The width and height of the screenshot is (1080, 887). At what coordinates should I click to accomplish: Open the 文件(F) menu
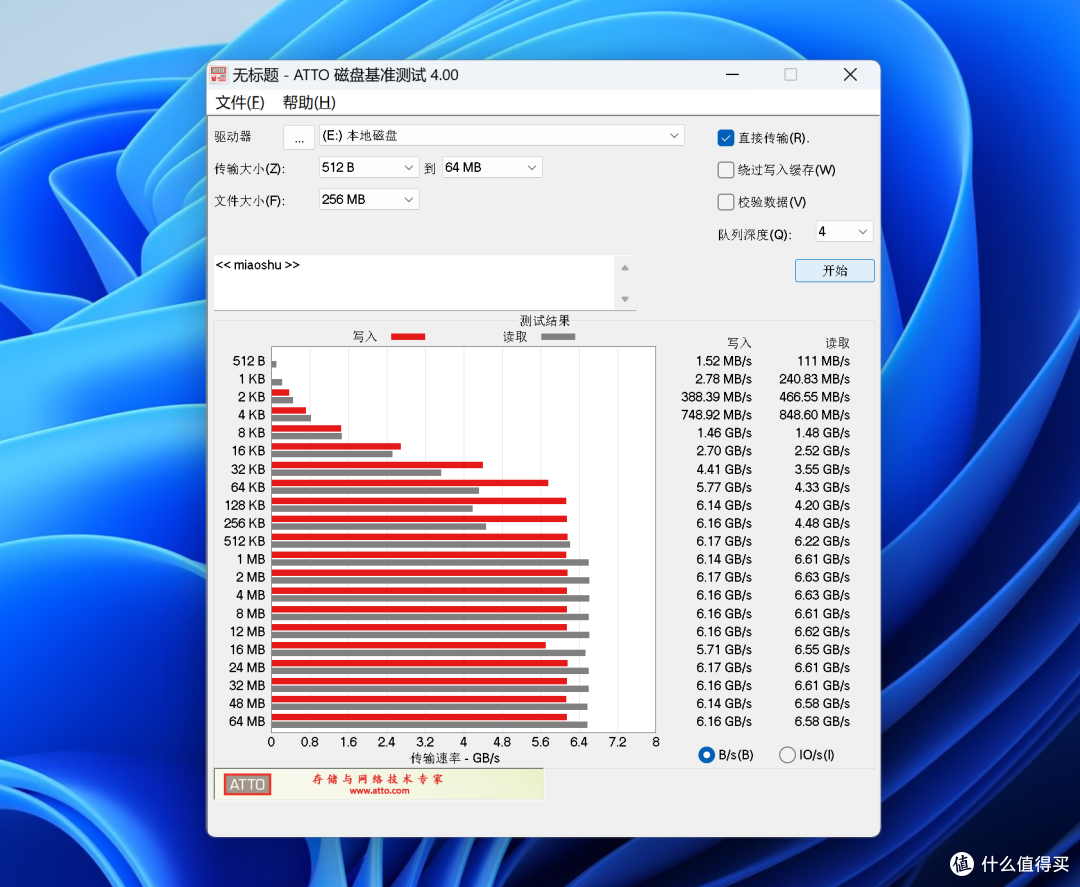240,103
